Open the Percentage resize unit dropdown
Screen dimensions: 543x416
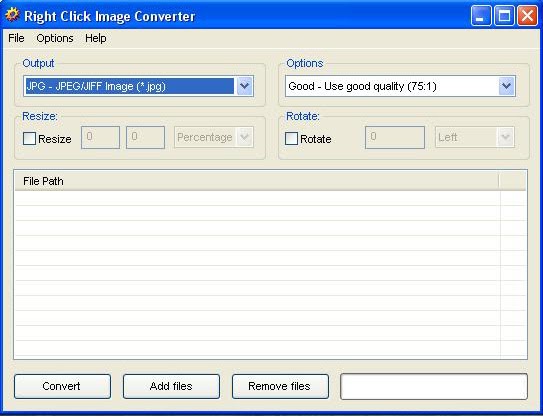pyautogui.click(x=214, y=138)
